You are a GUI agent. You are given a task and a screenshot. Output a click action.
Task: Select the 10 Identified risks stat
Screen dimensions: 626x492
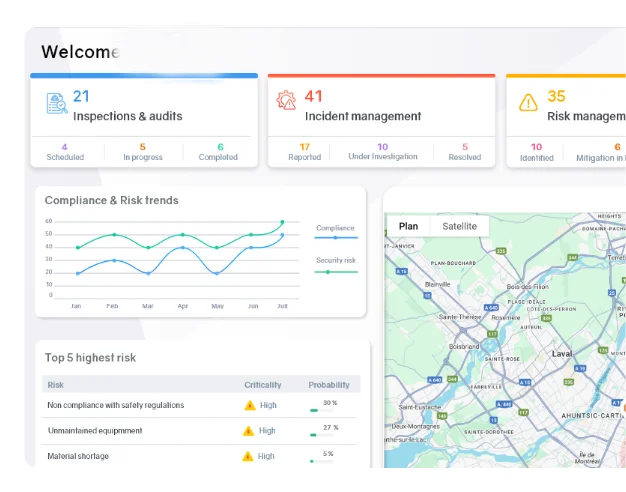(x=537, y=153)
